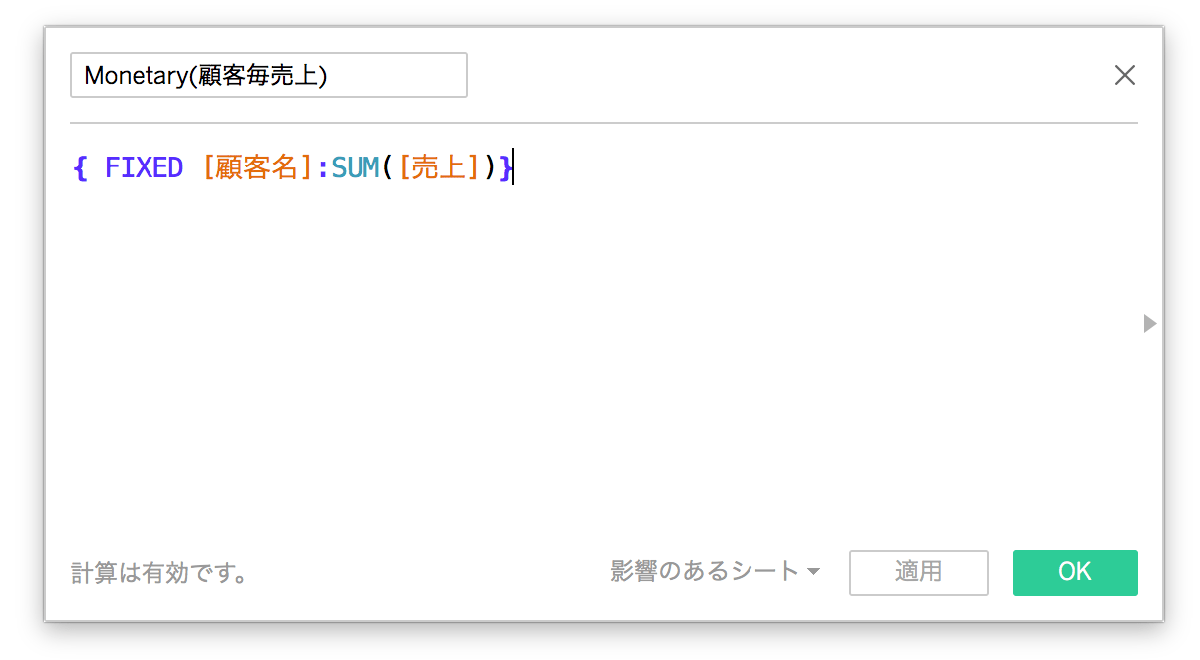Click the closing curly brace
1200x660 pixels.
click(506, 168)
